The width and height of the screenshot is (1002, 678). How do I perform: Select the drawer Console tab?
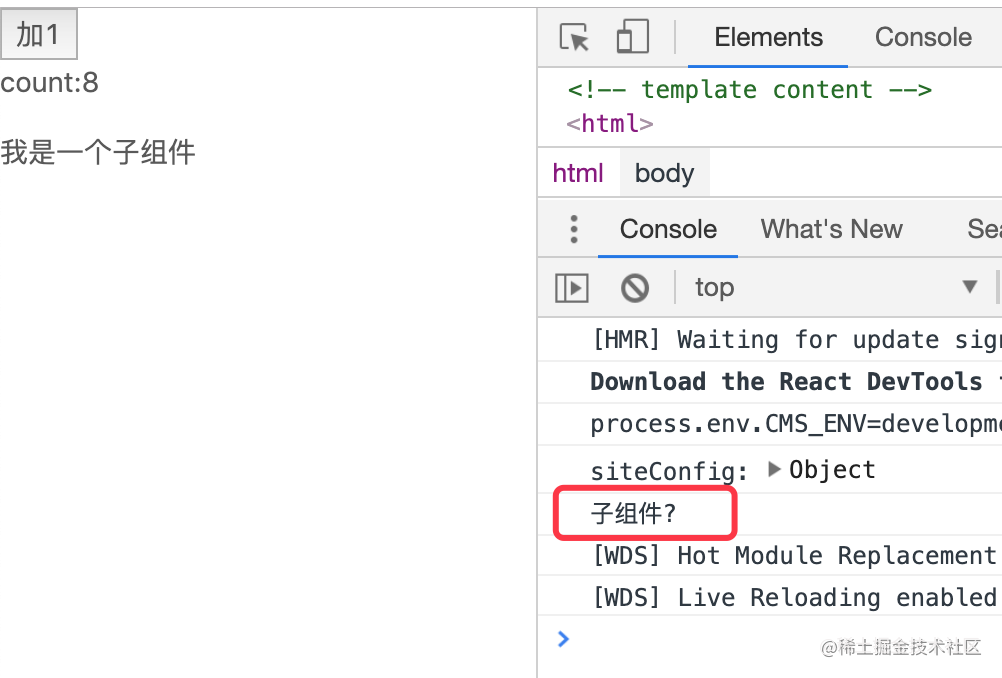(x=668, y=229)
